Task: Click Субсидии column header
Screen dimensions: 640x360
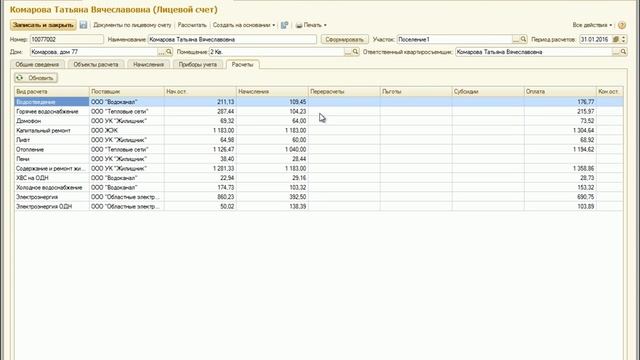Action: point(488,91)
